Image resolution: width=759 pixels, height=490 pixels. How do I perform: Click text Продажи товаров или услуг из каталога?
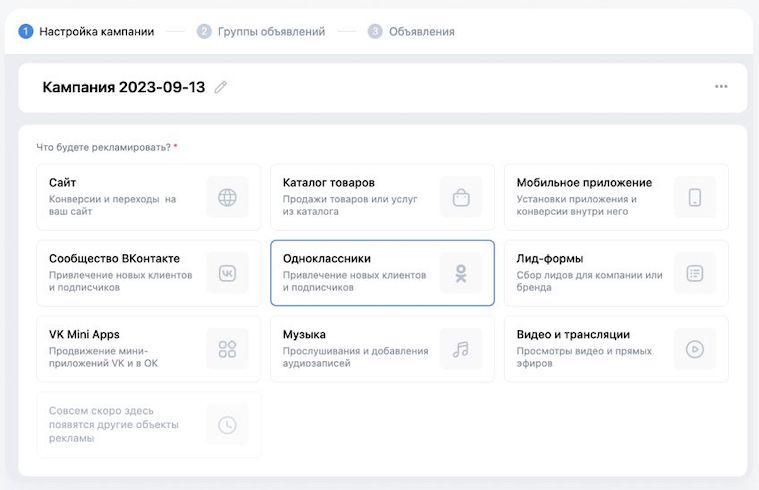pyautogui.click(x=350, y=205)
